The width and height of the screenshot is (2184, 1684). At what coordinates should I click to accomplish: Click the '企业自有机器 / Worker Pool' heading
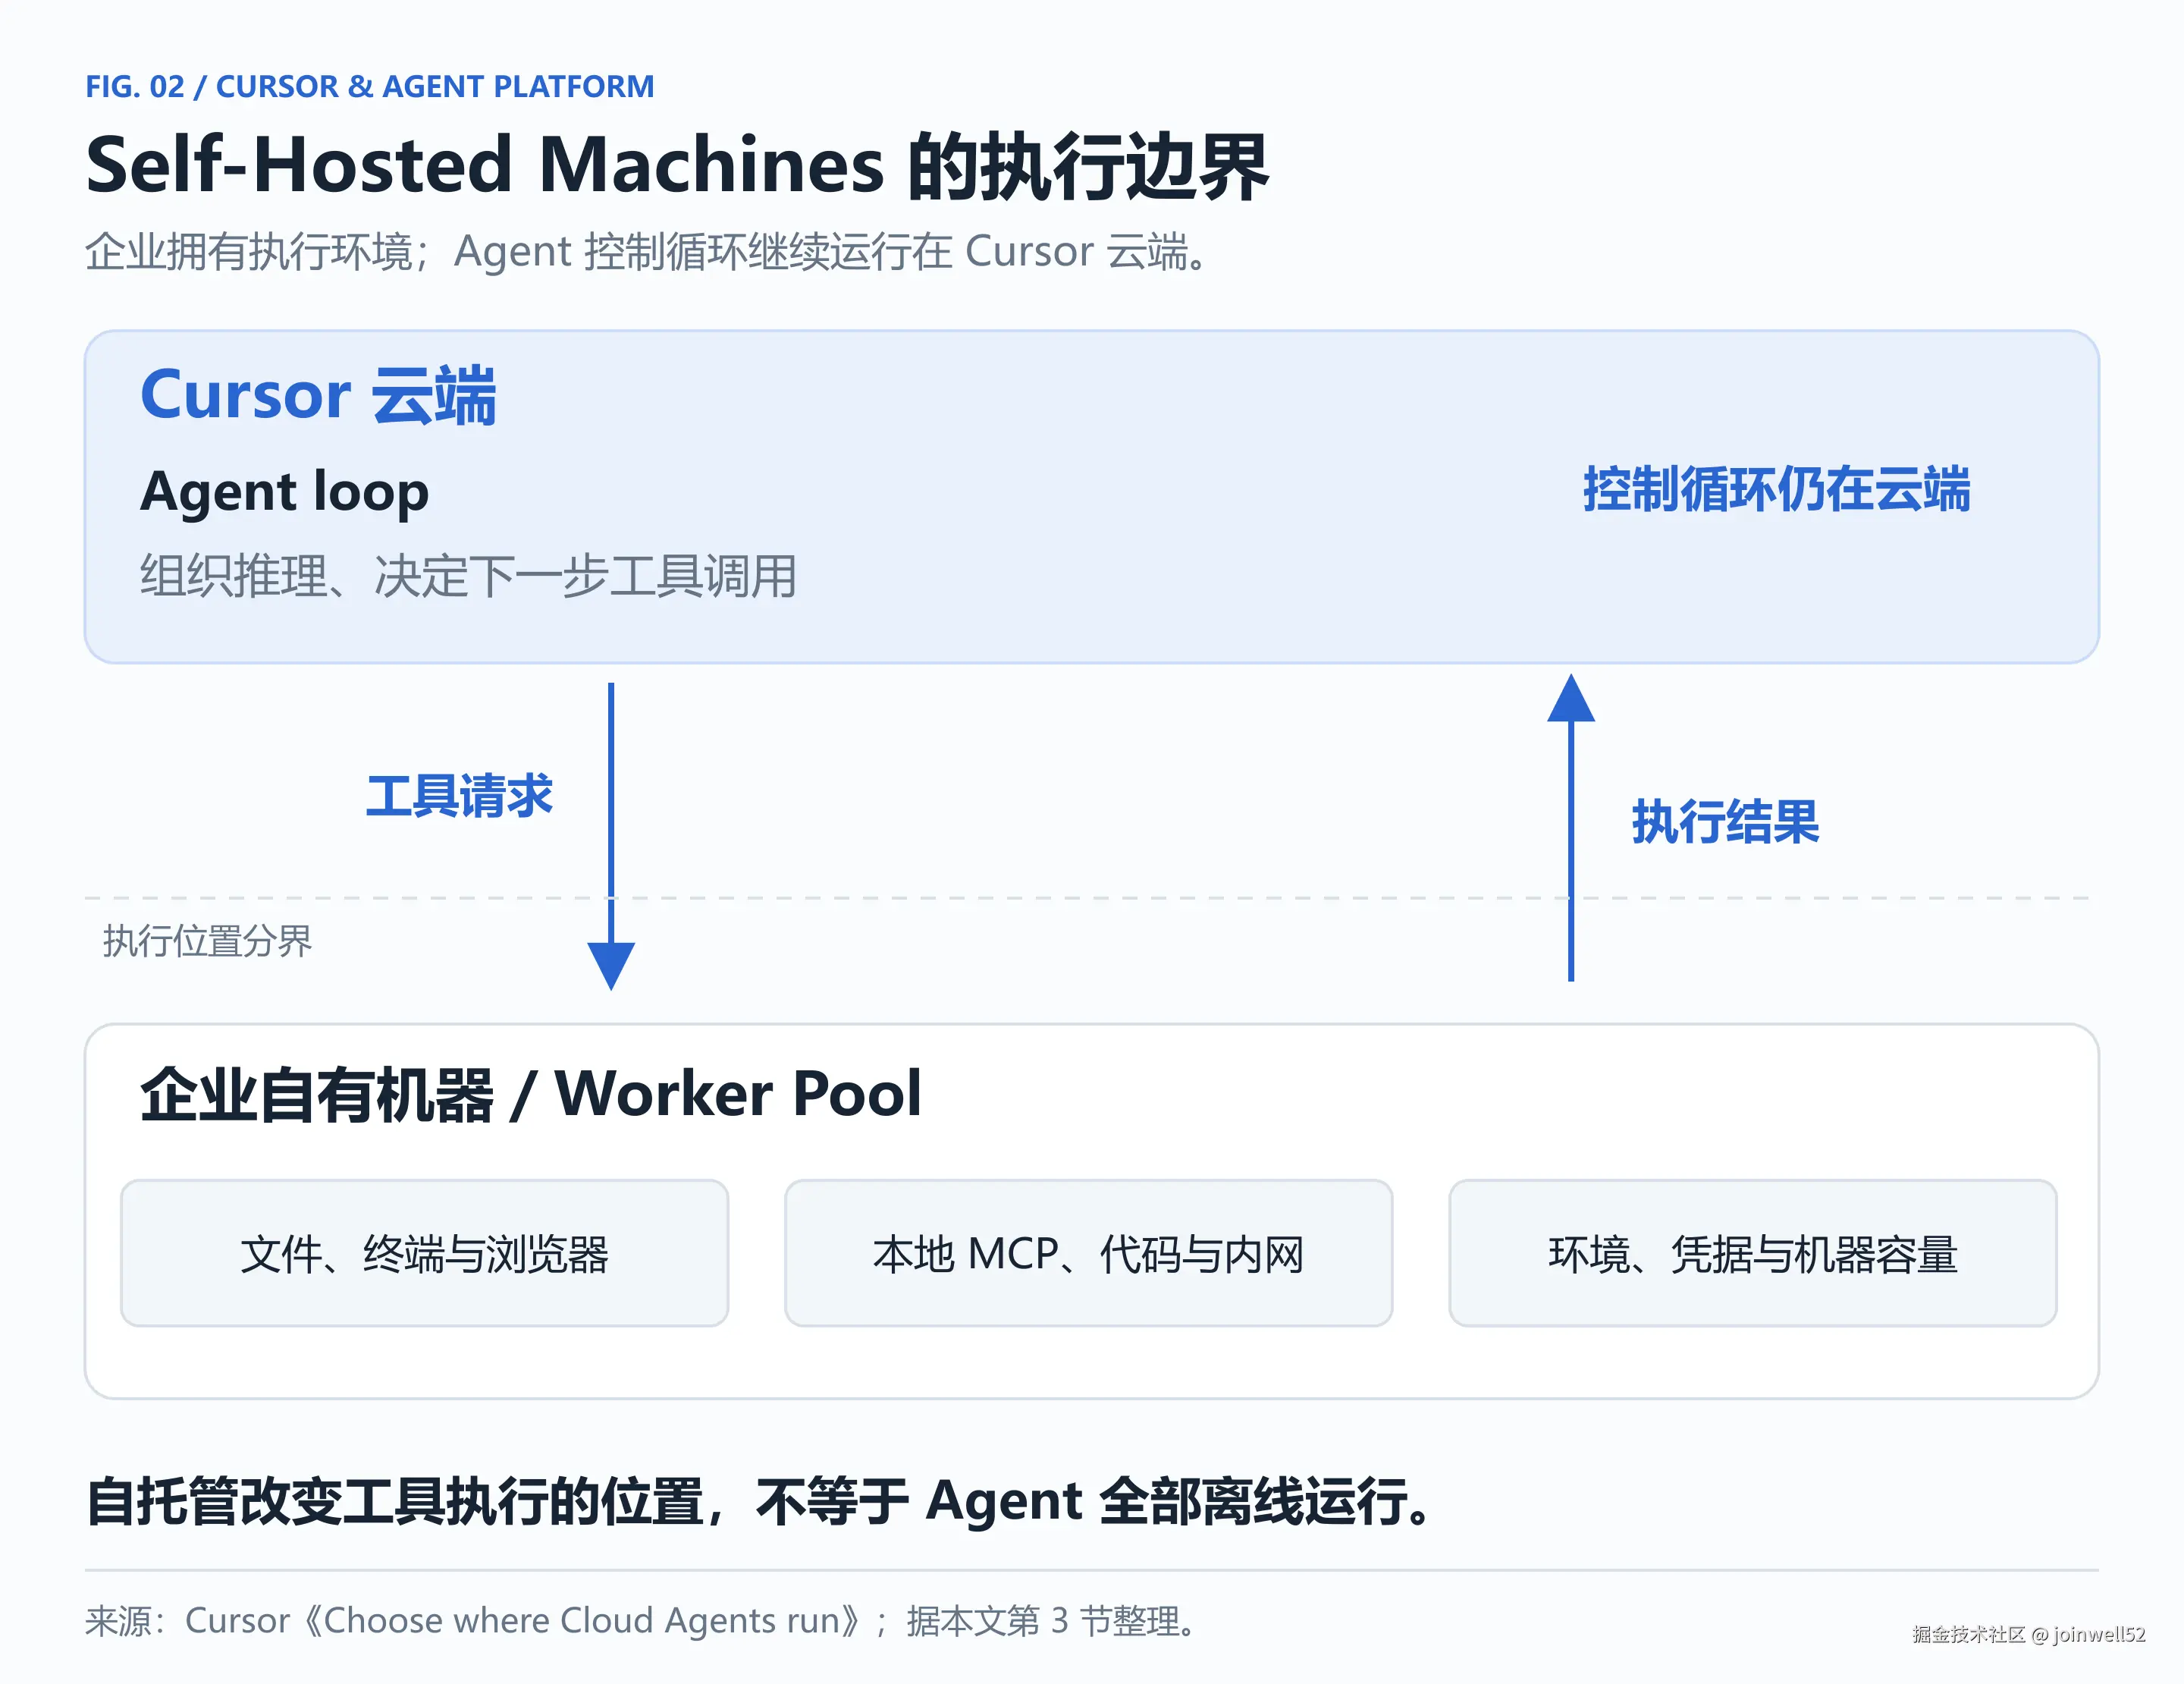pos(531,1094)
